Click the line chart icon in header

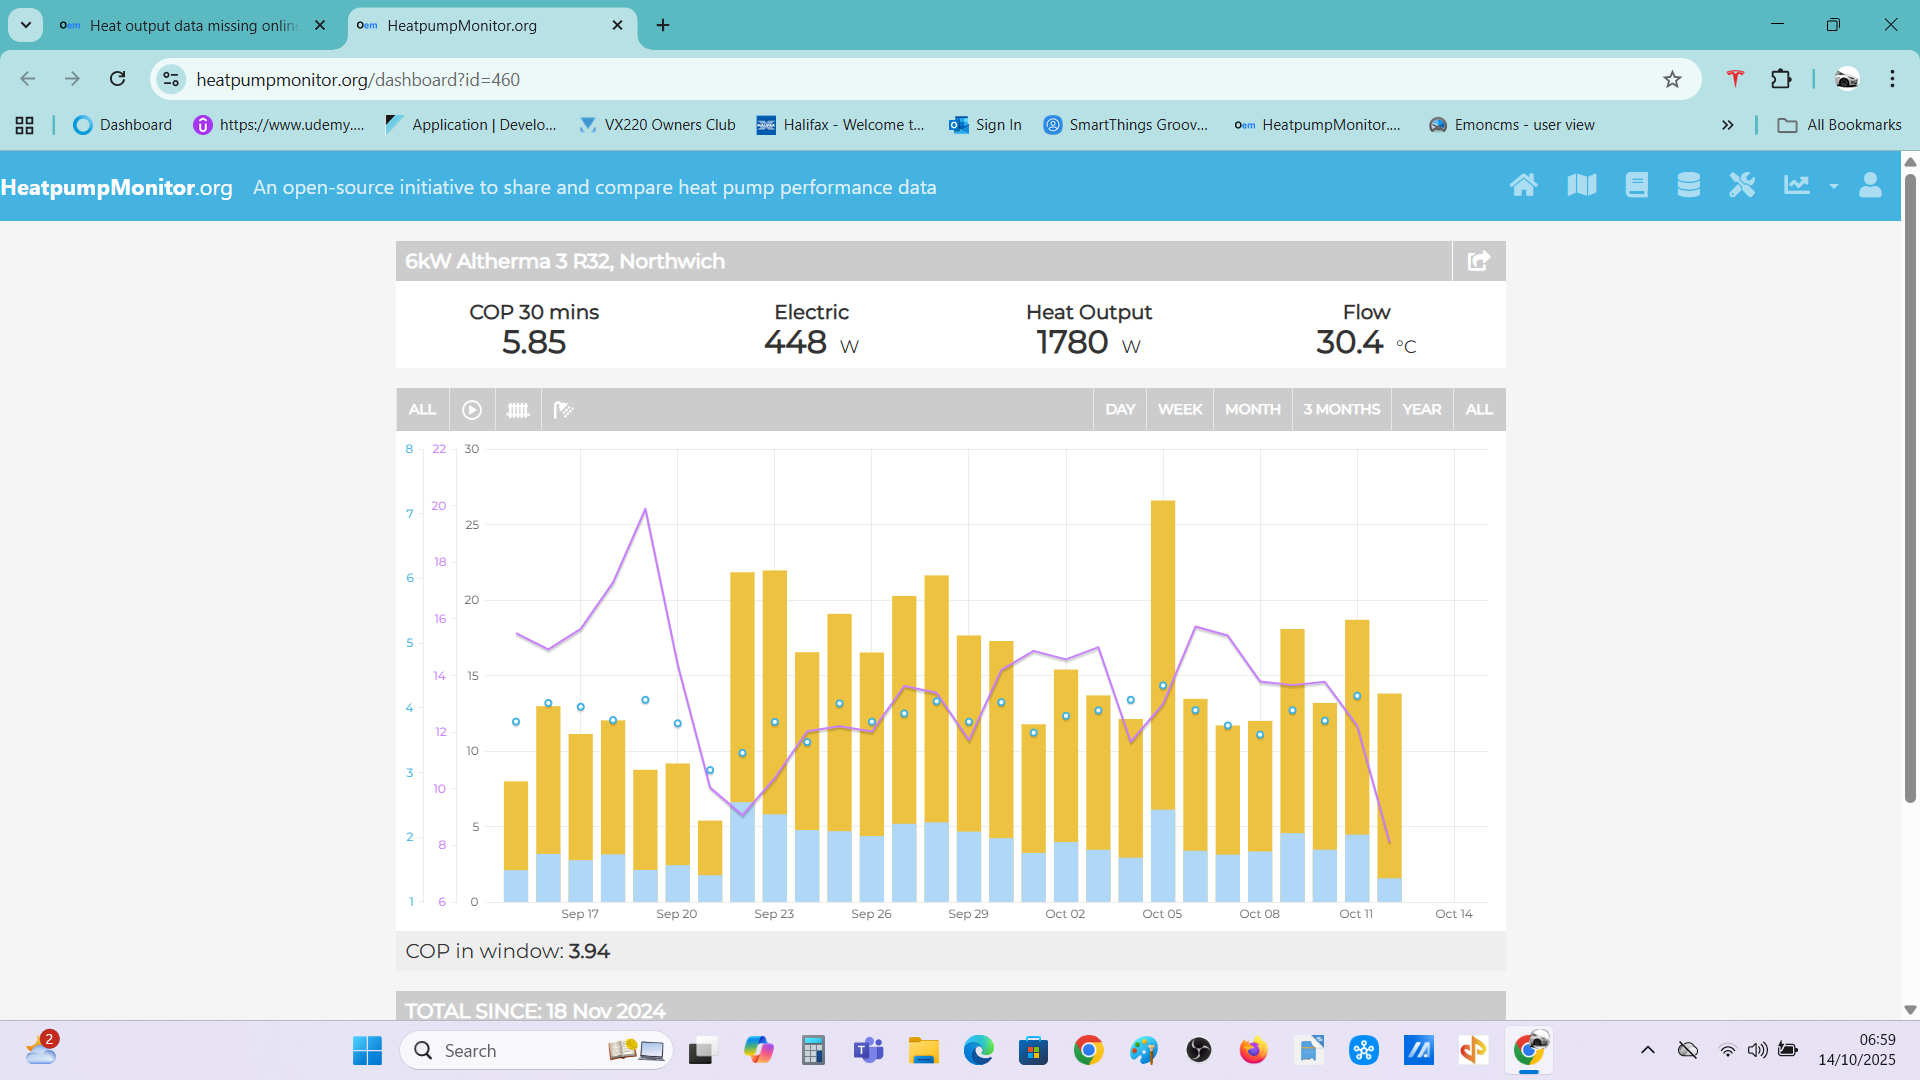[x=1797, y=186]
